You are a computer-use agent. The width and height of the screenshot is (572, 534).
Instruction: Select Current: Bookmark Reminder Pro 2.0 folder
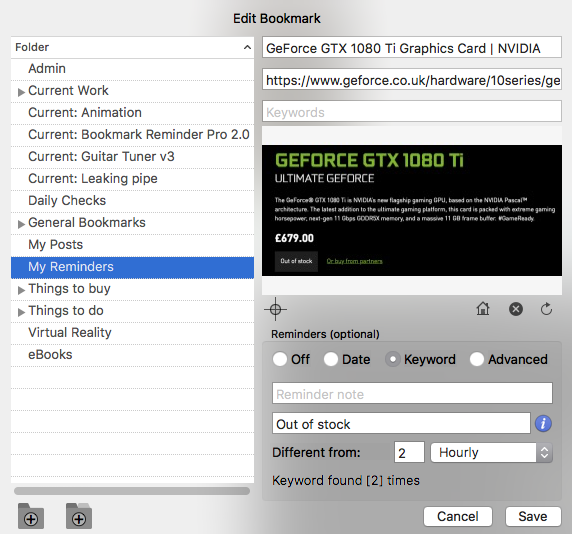[132, 135]
